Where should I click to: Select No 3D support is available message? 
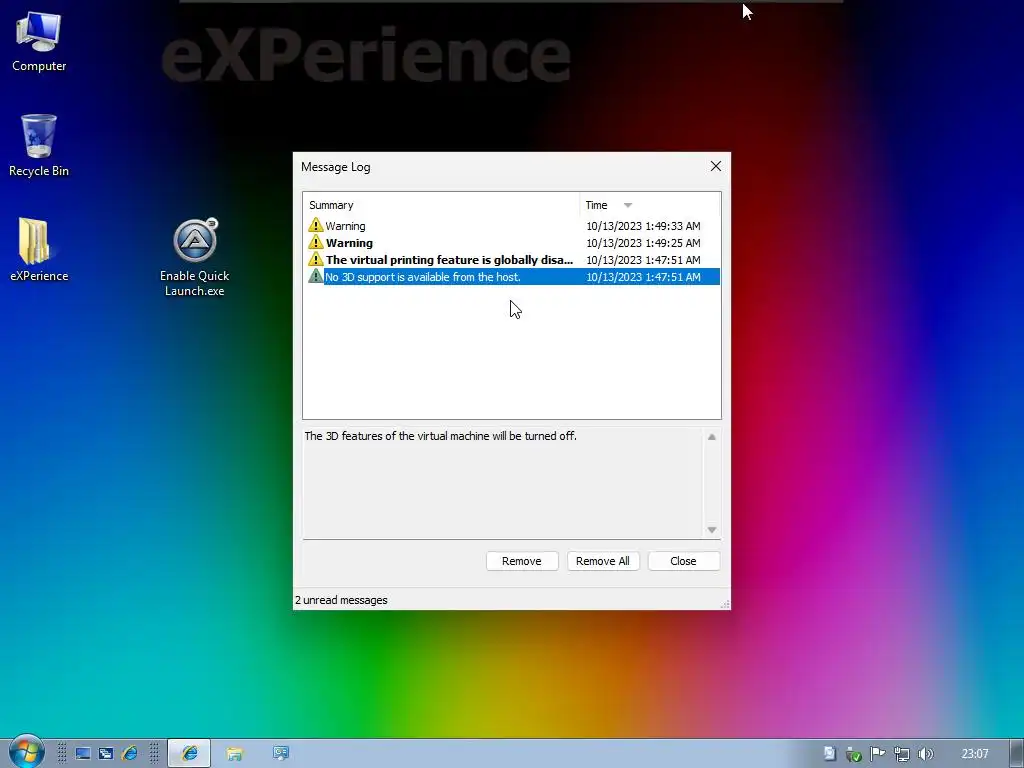point(512,277)
